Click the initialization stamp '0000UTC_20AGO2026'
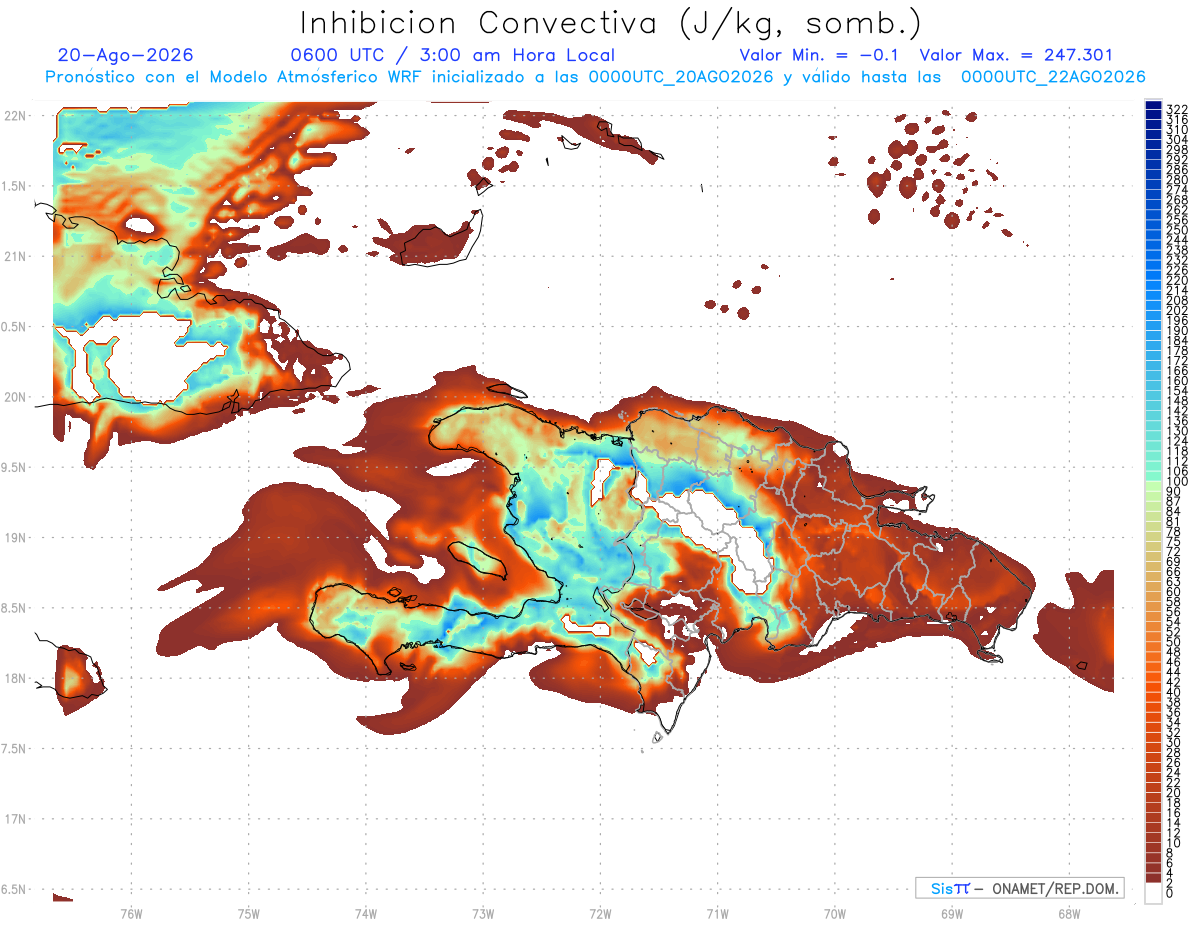The image size is (1200, 927). click(681, 77)
